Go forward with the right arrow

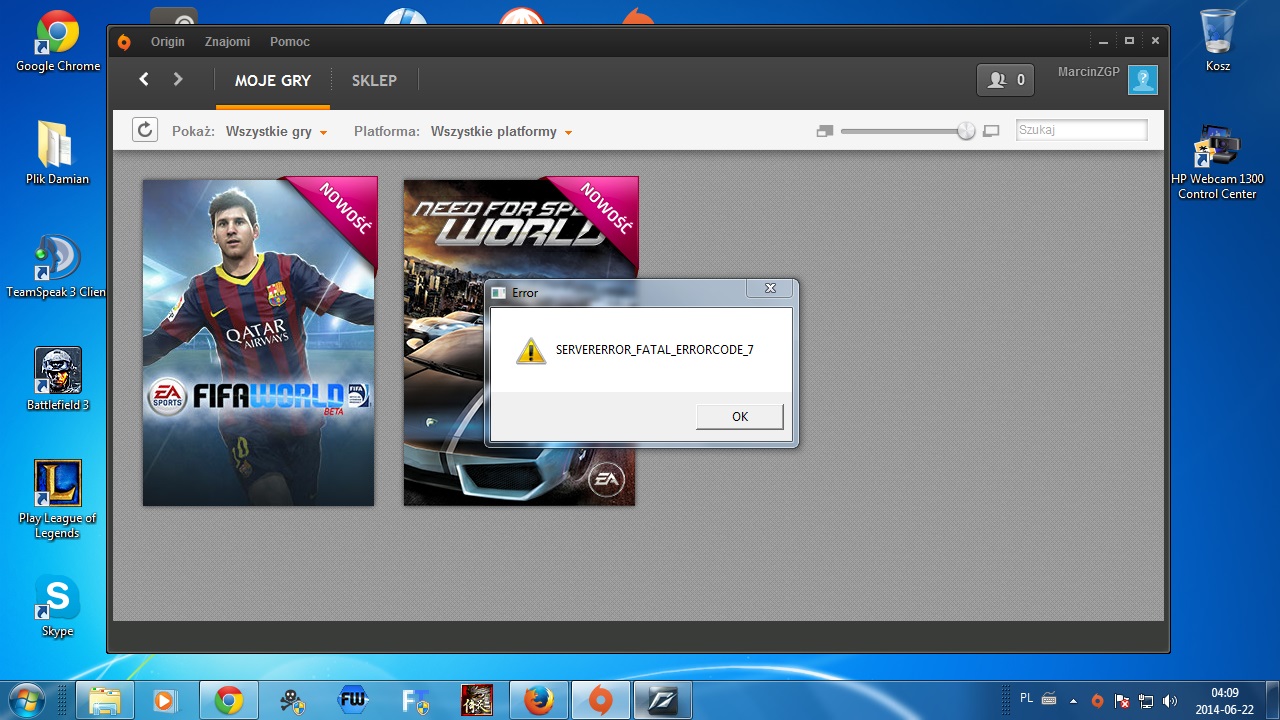tap(178, 79)
